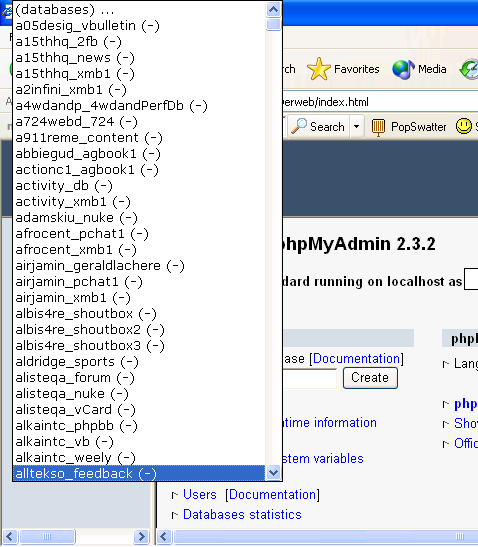Image resolution: width=478 pixels, height=547 pixels.
Task: Select albis4re_shoutbox2 entry
Action: pos(139,330)
